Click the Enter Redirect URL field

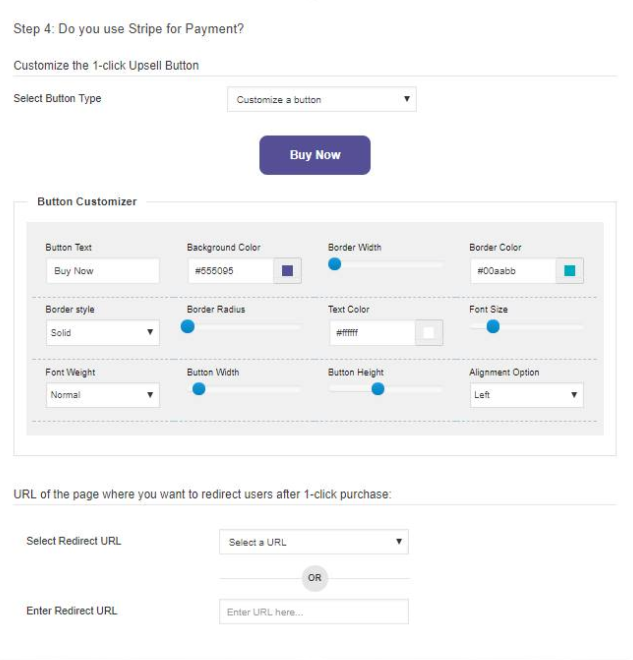[314, 612]
